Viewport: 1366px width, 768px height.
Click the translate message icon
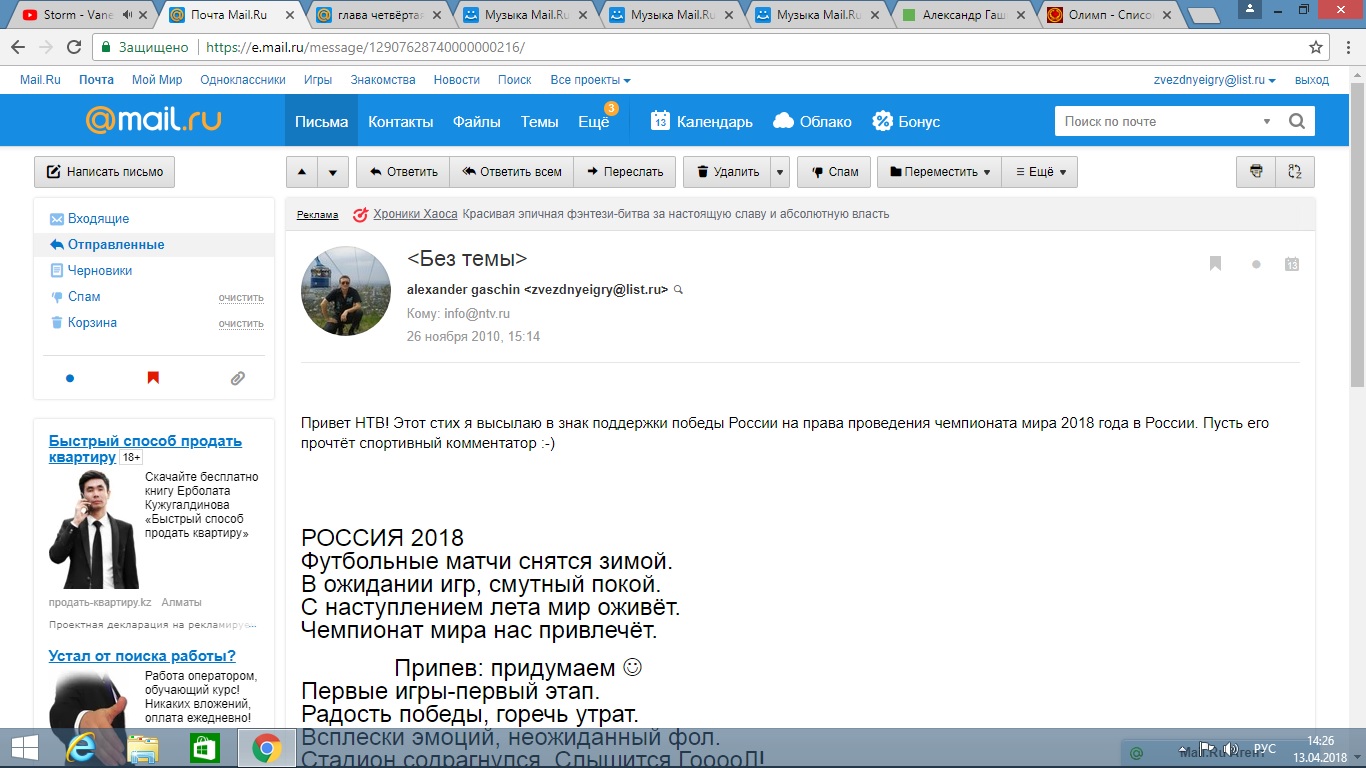(x=1295, y=172)
